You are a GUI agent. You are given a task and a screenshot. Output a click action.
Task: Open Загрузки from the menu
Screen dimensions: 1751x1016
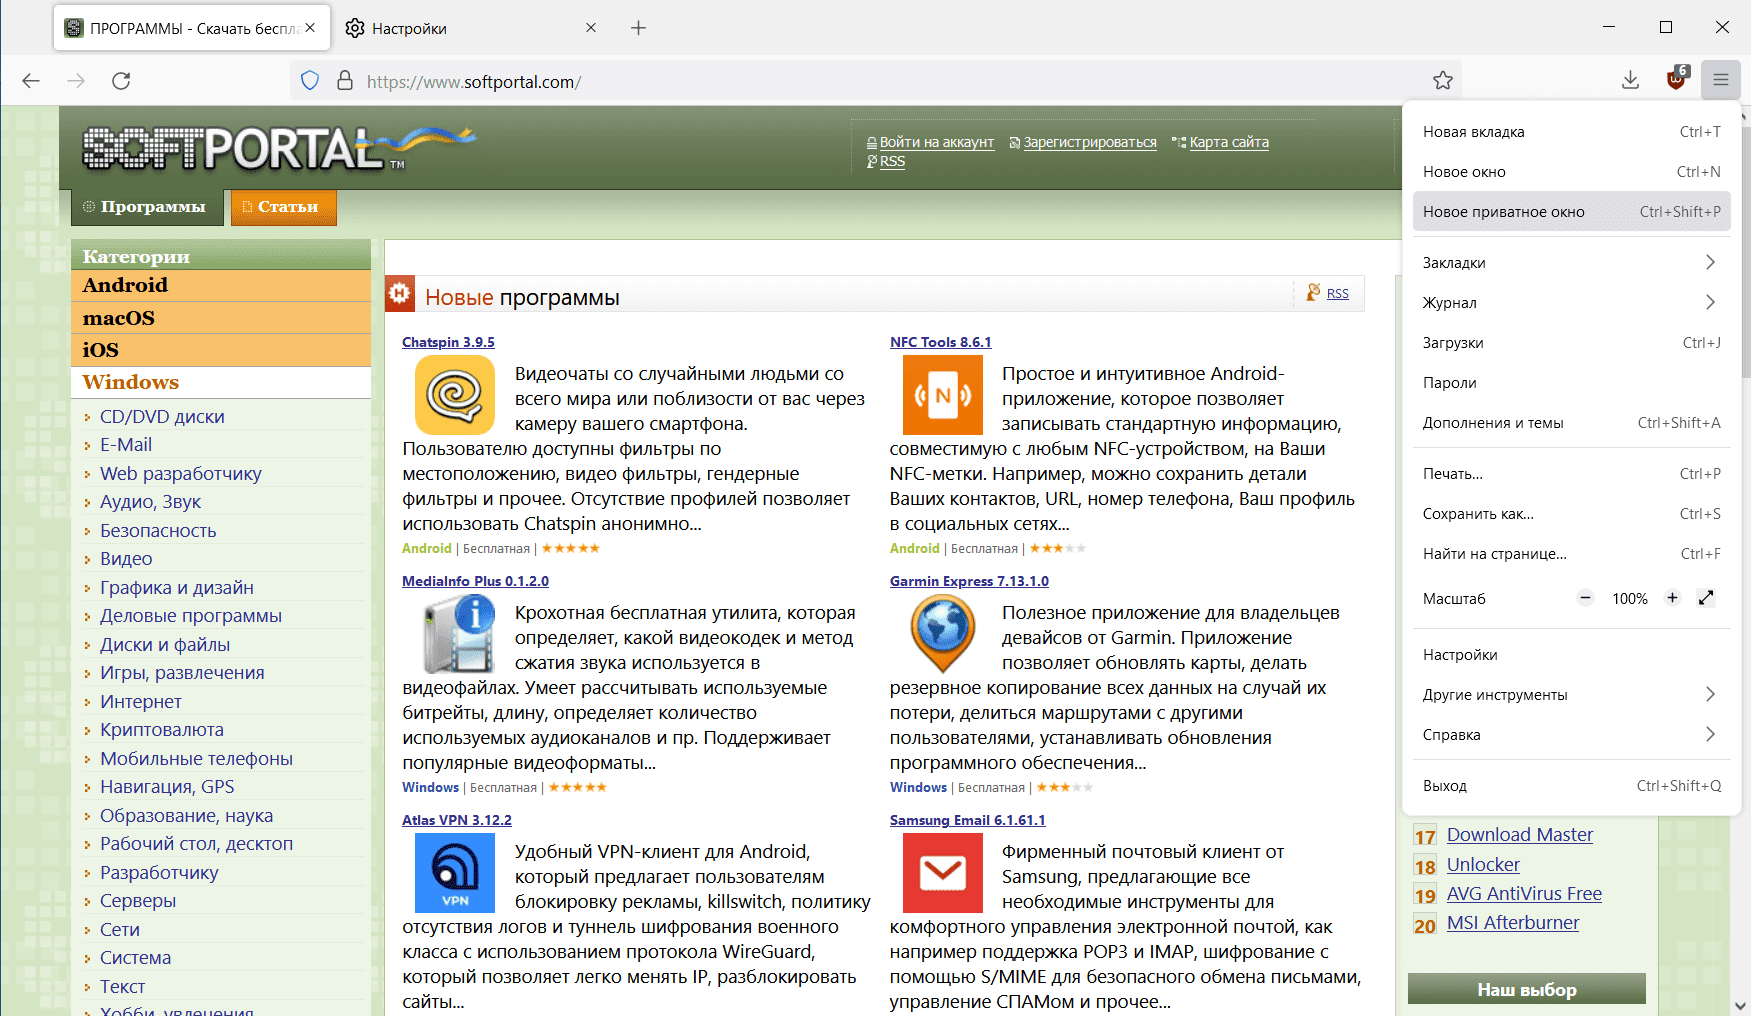(1571, 342)
